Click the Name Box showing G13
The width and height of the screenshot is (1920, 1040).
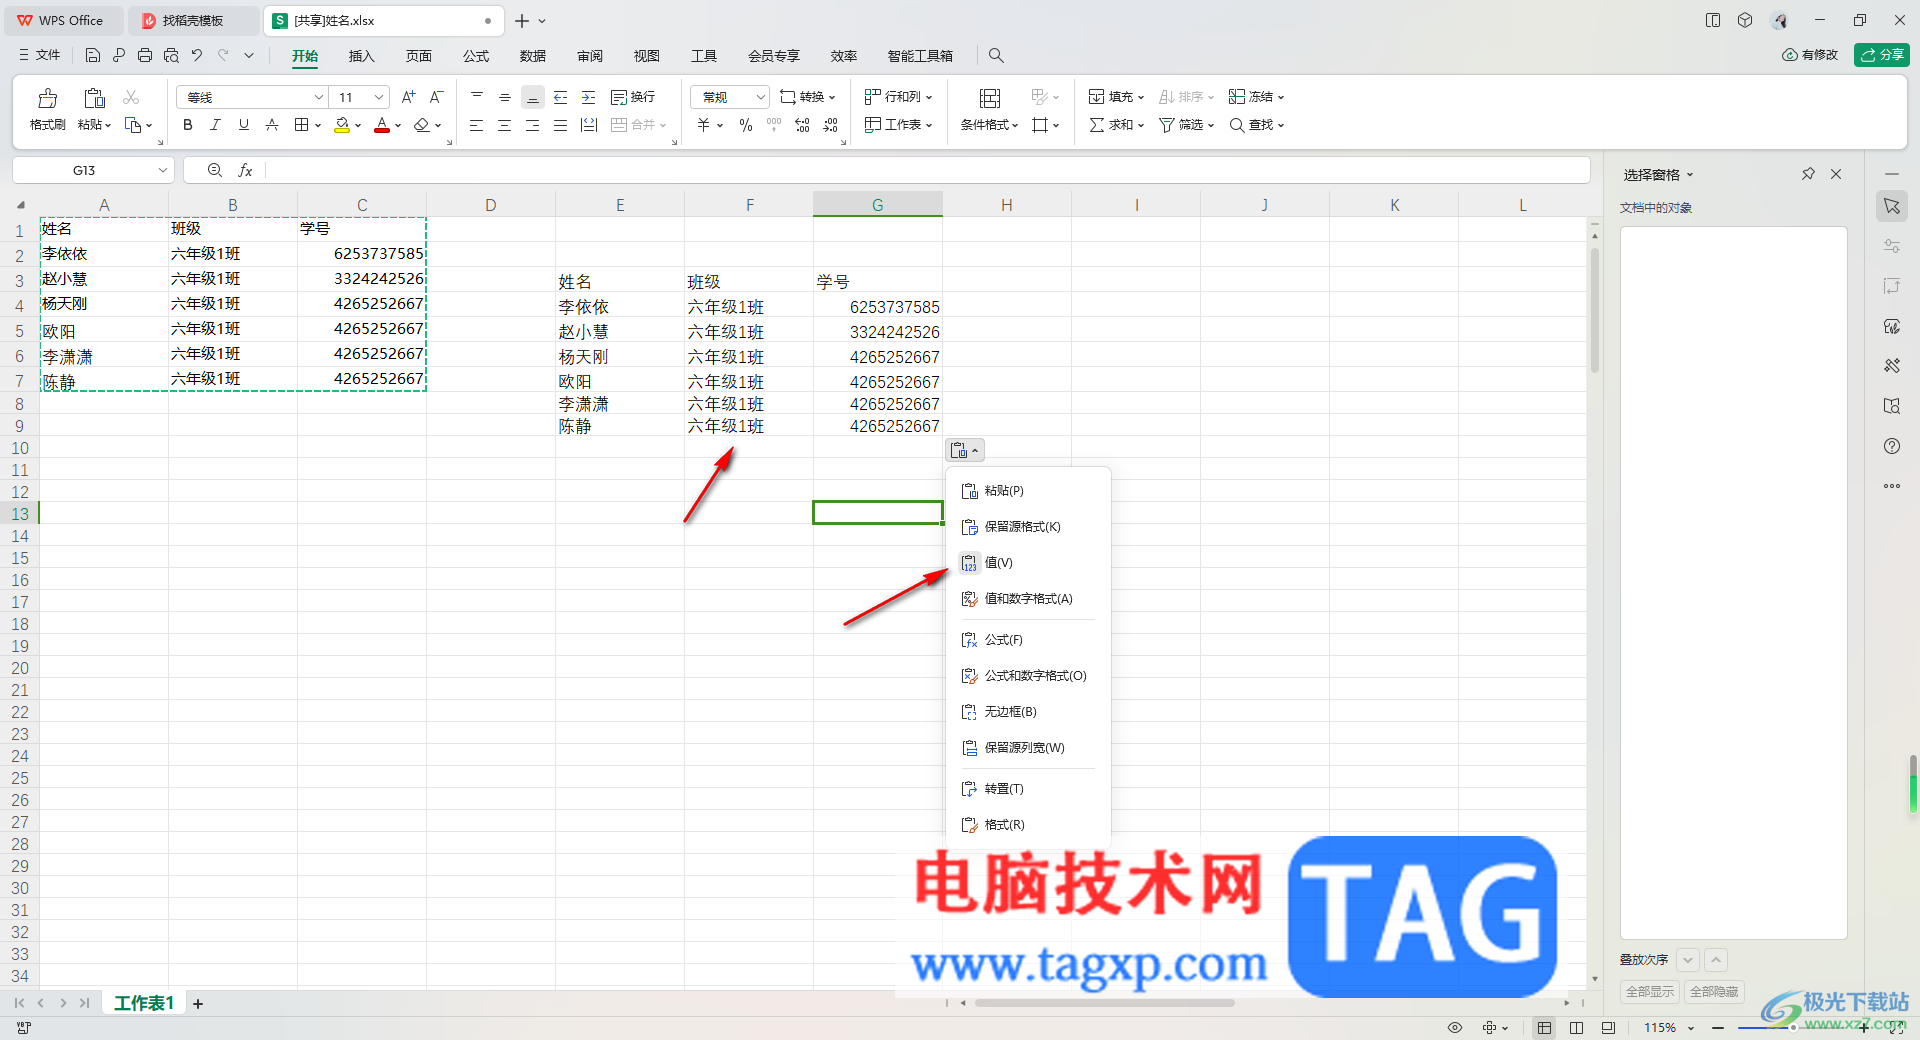[92, 170]
